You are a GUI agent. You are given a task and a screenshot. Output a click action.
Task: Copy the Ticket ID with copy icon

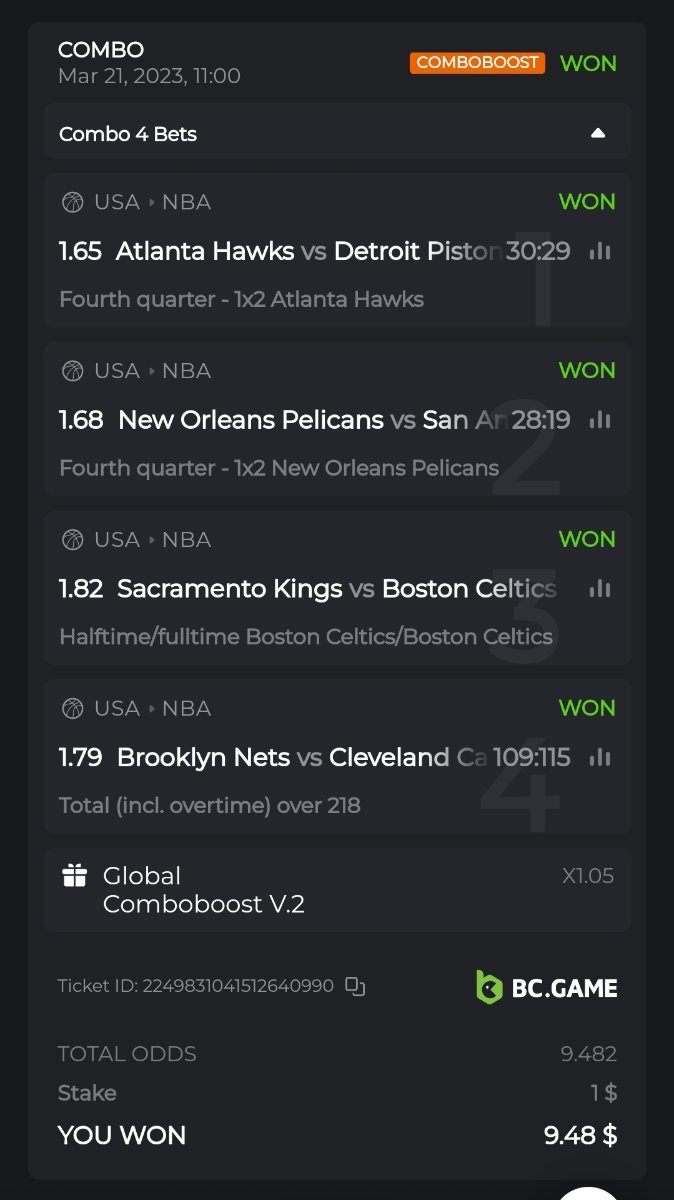(355, 987)
